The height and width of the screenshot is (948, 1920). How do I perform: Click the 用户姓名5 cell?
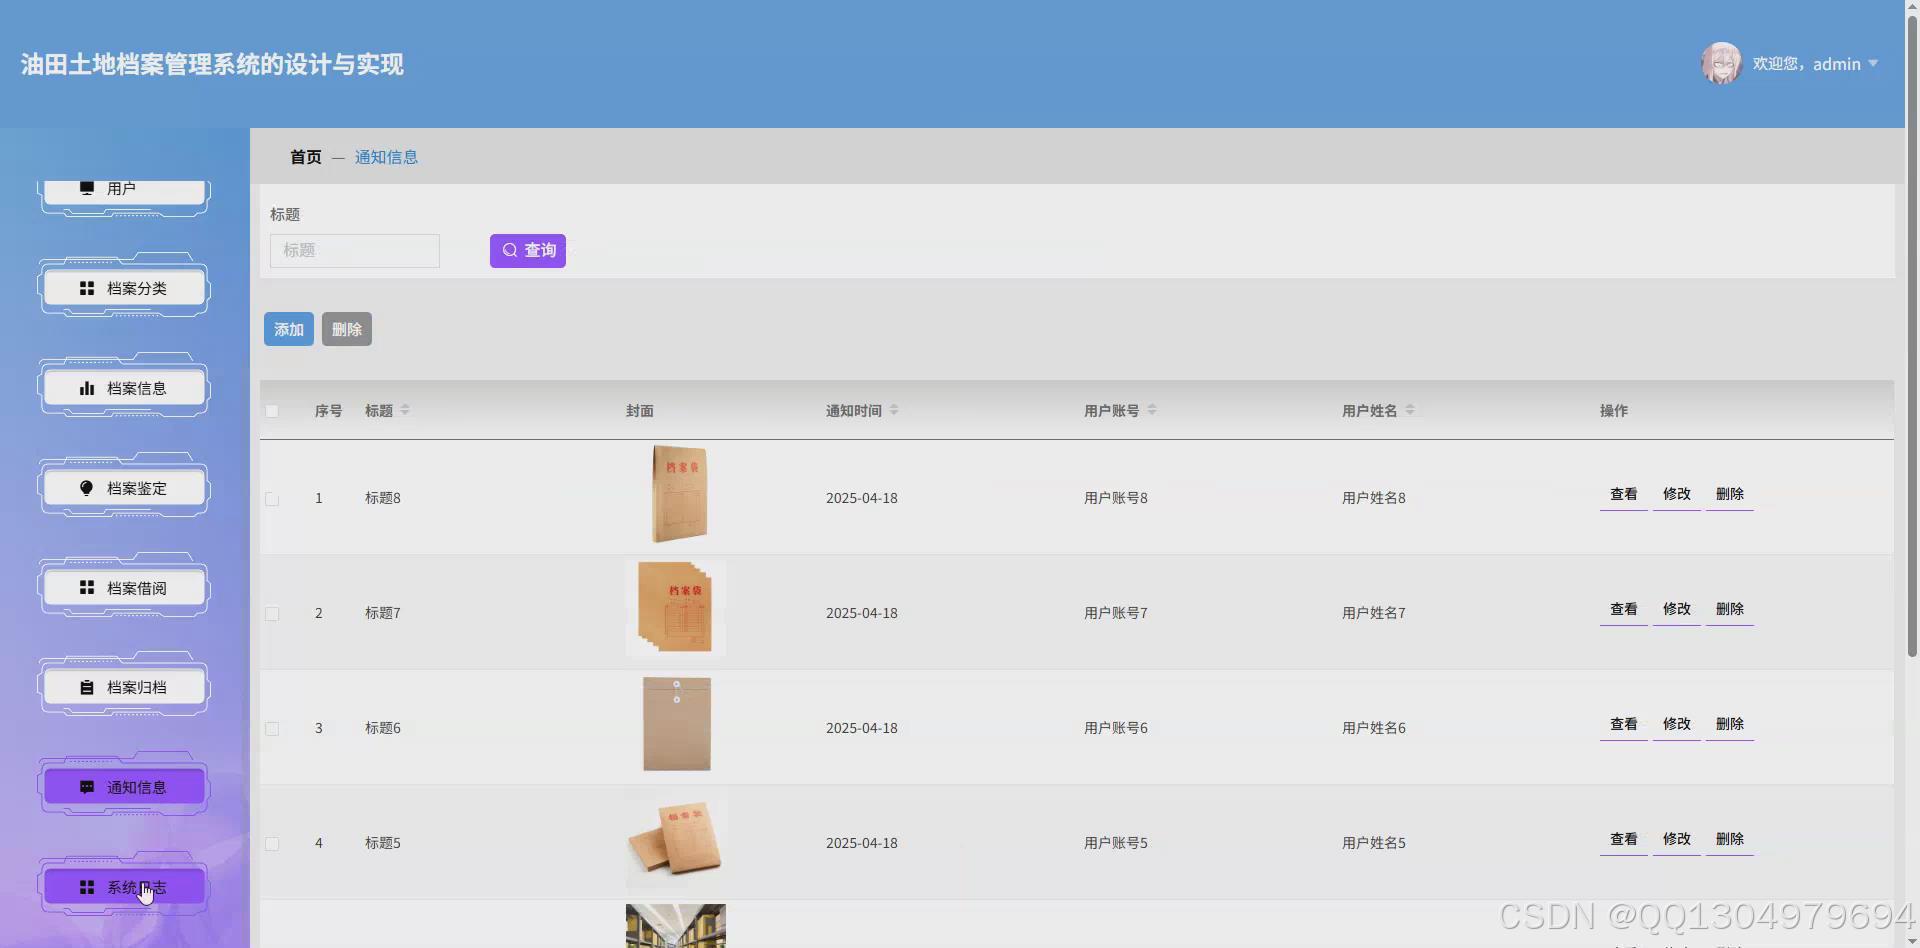coord(1374,843)
